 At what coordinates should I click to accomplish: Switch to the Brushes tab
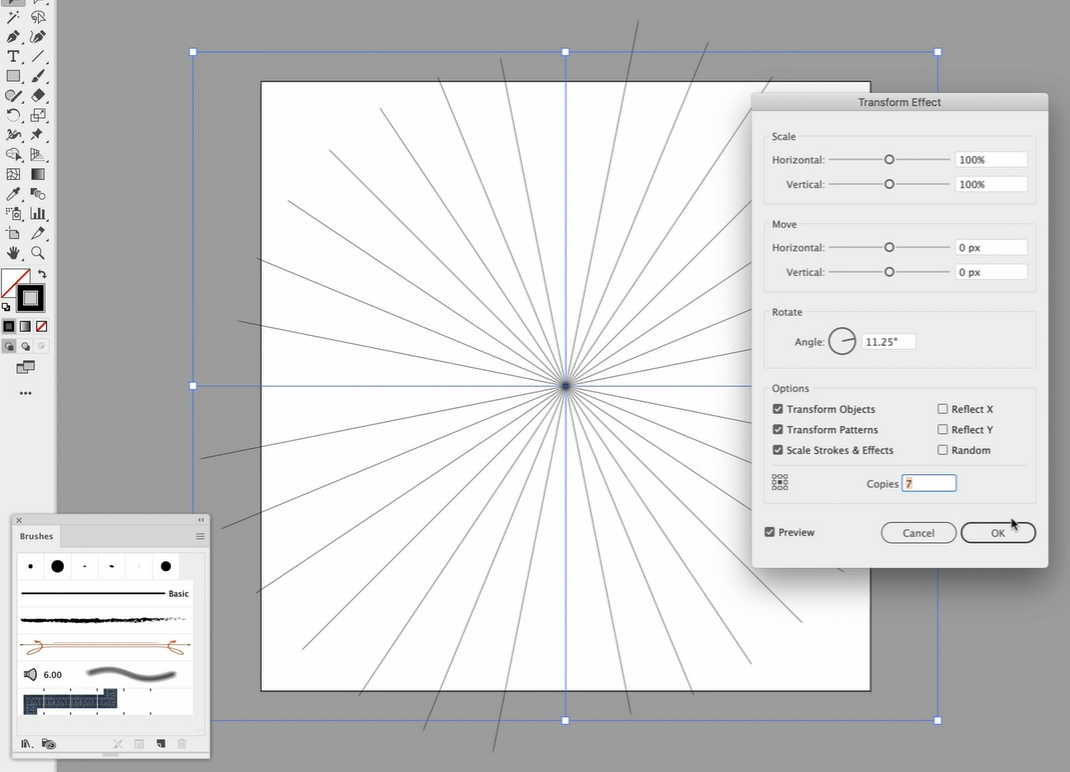coord(37,537)
